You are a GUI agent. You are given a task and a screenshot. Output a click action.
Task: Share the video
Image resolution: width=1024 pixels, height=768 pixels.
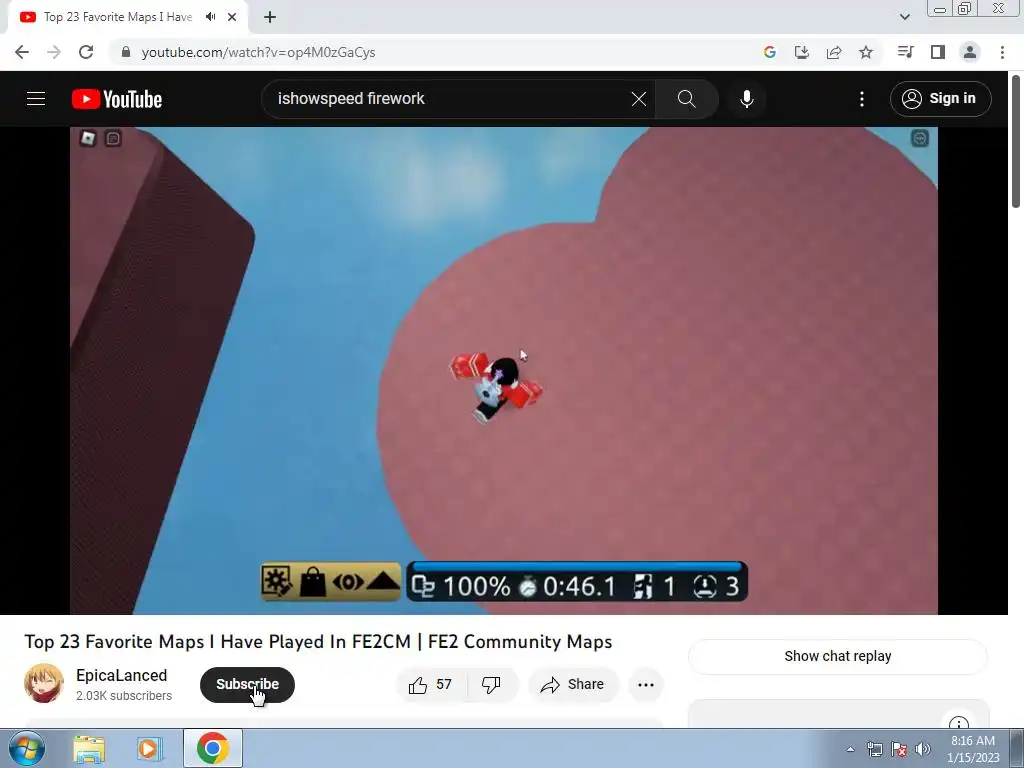[573, 684]
